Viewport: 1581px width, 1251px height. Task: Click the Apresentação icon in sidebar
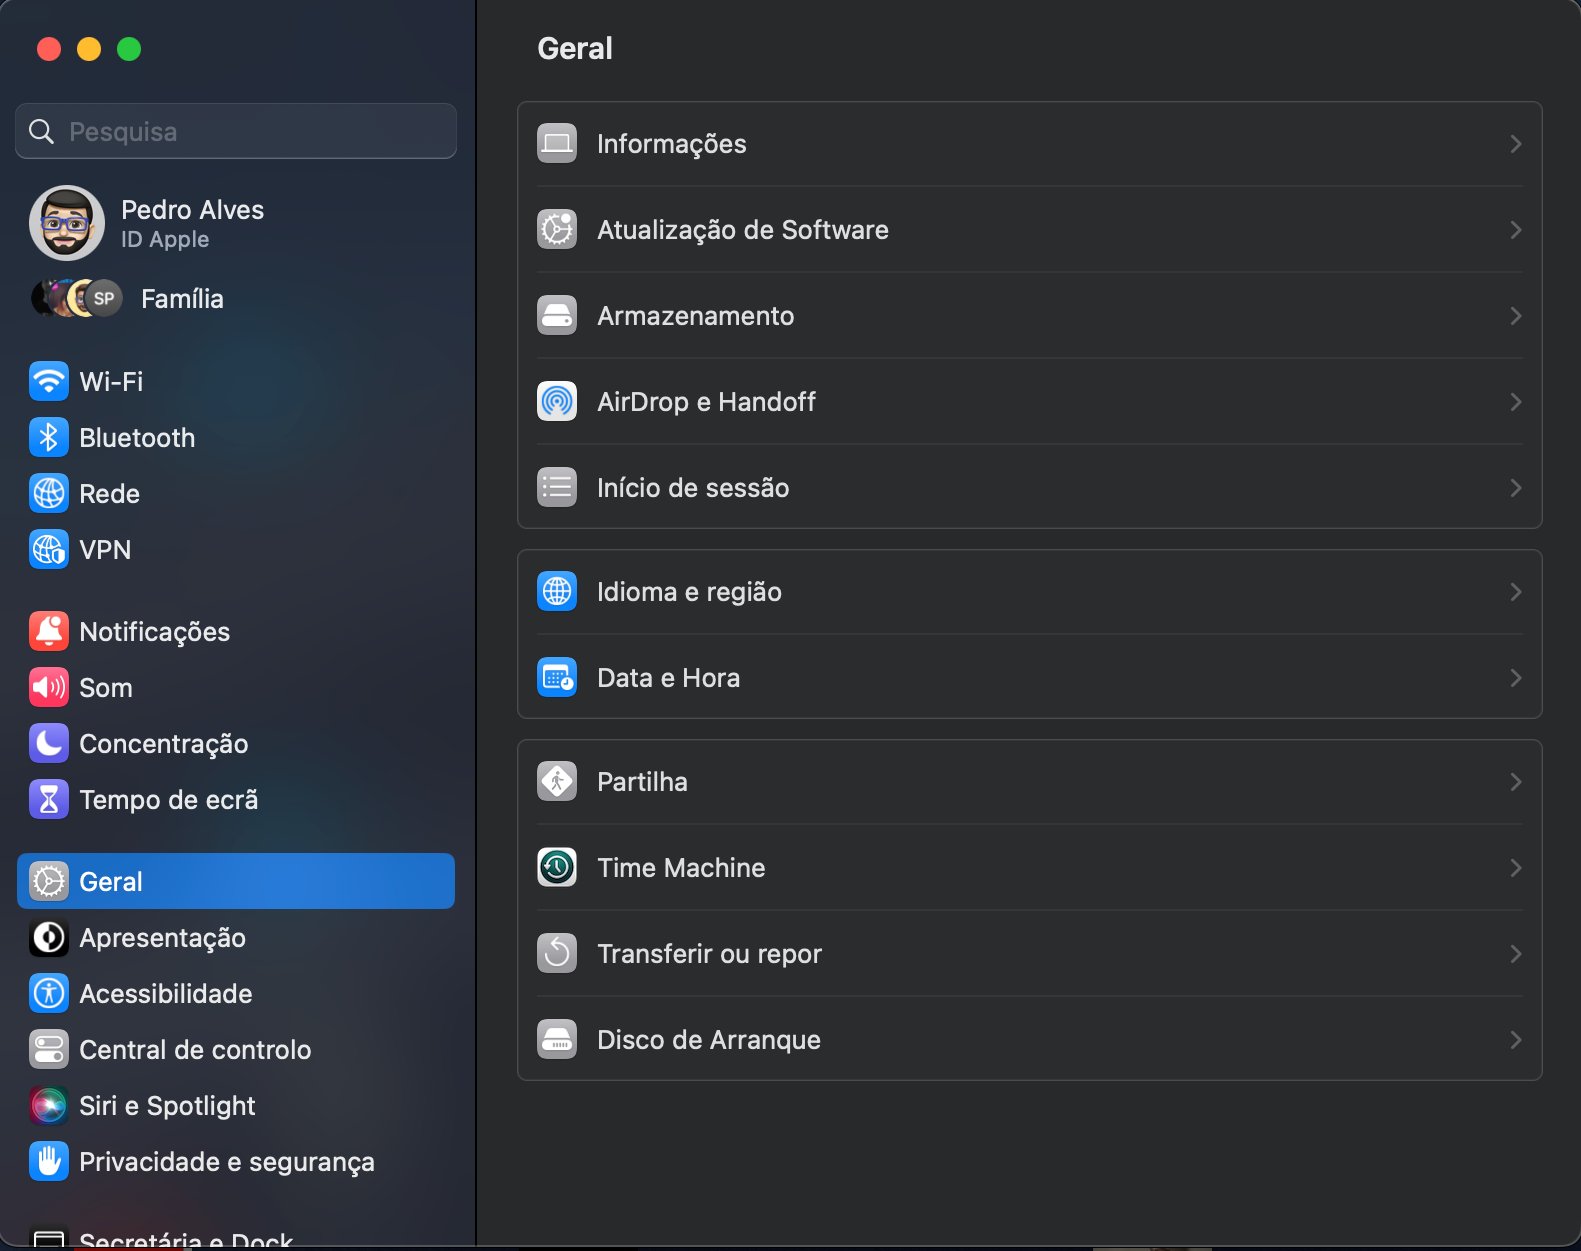click(49, 937)
